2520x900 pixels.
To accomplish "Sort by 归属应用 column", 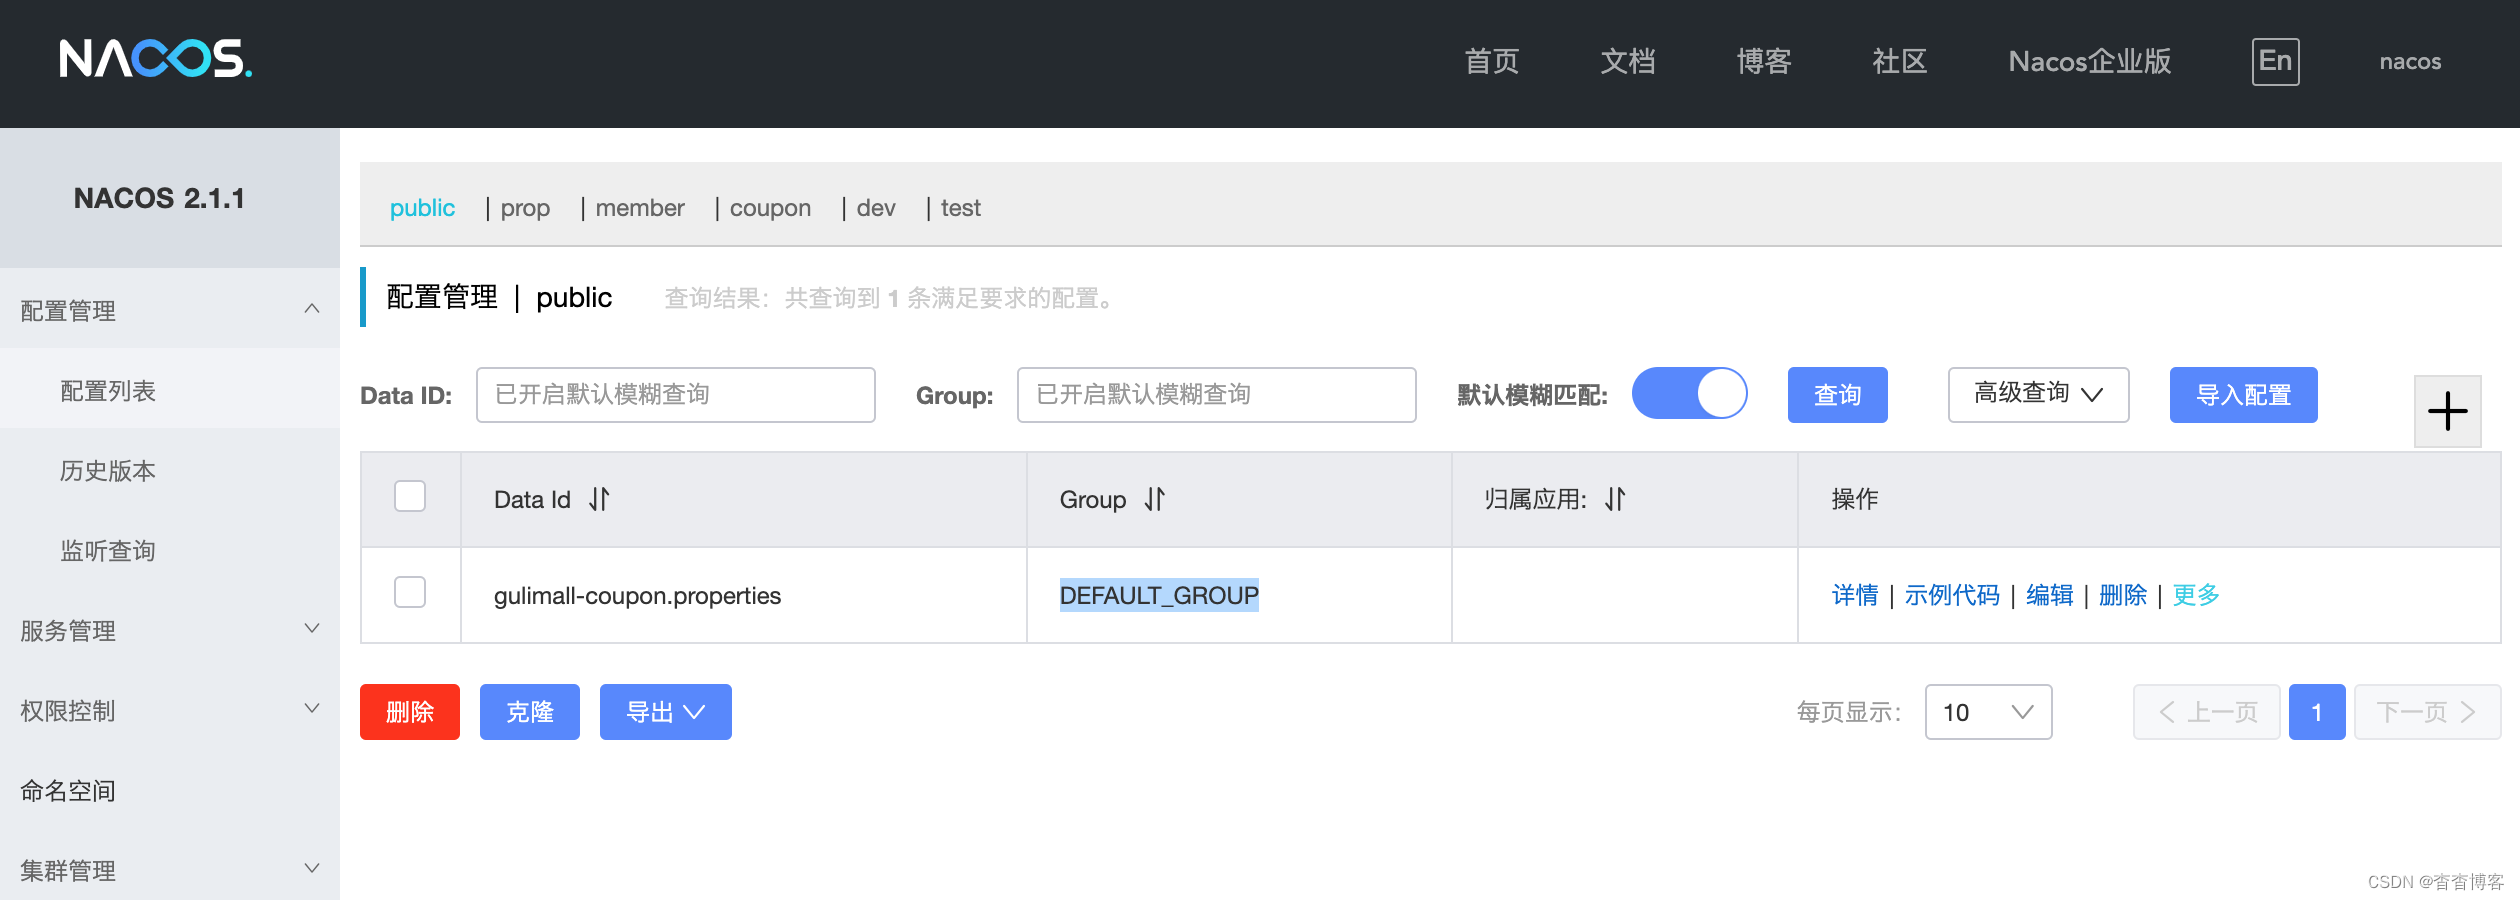I will pyautogui.click(x=1615, y=499).
